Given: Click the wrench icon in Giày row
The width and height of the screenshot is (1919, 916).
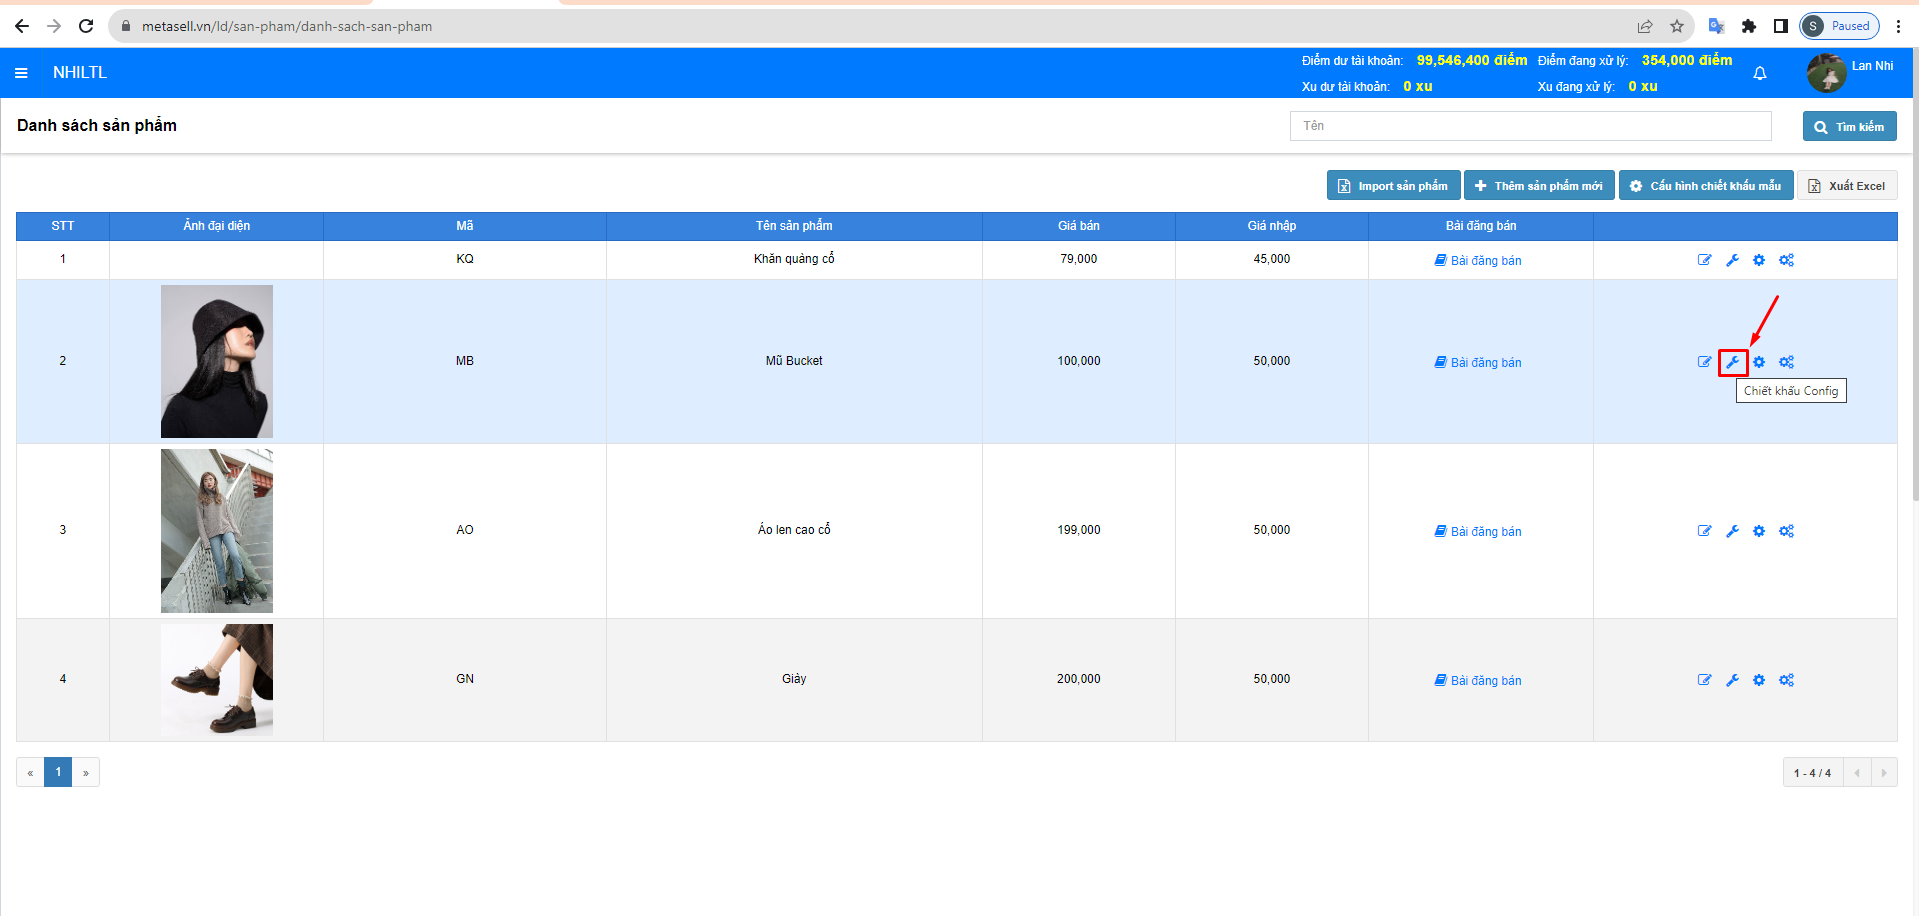Looking at the screenshot, I should coord(1732,680).
